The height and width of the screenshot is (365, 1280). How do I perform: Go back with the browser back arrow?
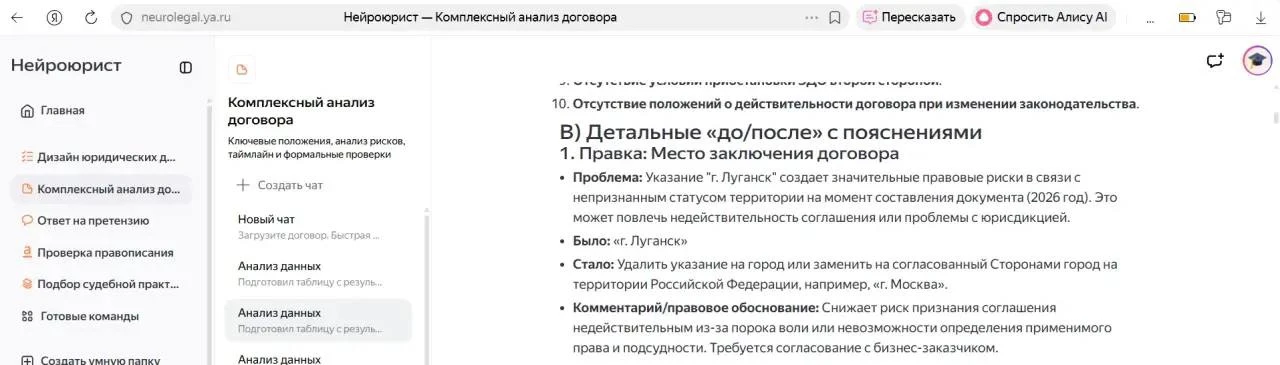pyautogui.click(x=17, y=17)
